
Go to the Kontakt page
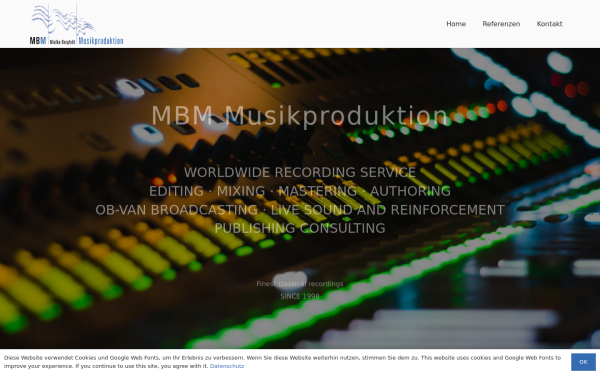549,24
